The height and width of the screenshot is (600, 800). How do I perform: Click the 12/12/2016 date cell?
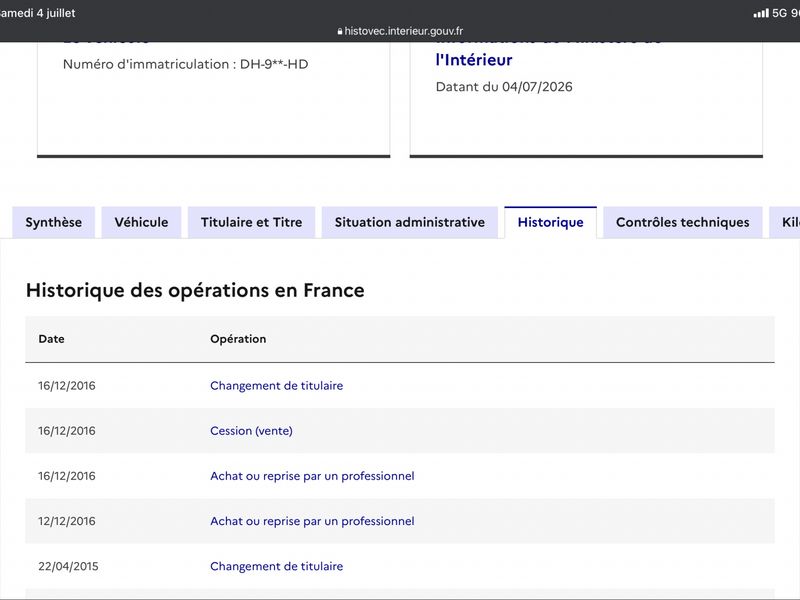pos(67,521)
